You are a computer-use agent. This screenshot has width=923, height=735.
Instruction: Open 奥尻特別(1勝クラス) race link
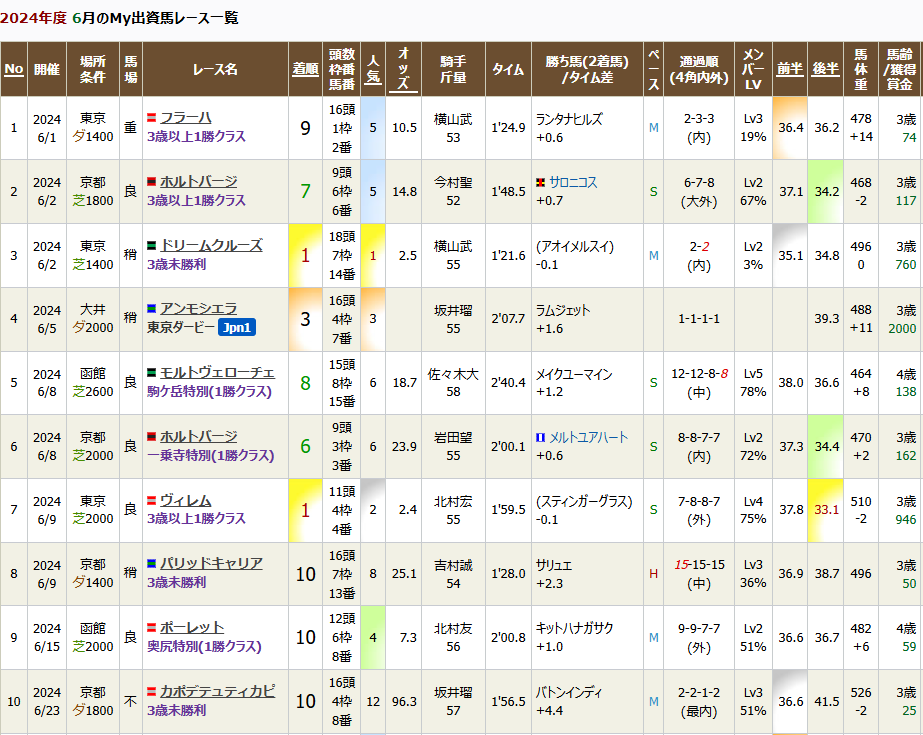point(204,647)
